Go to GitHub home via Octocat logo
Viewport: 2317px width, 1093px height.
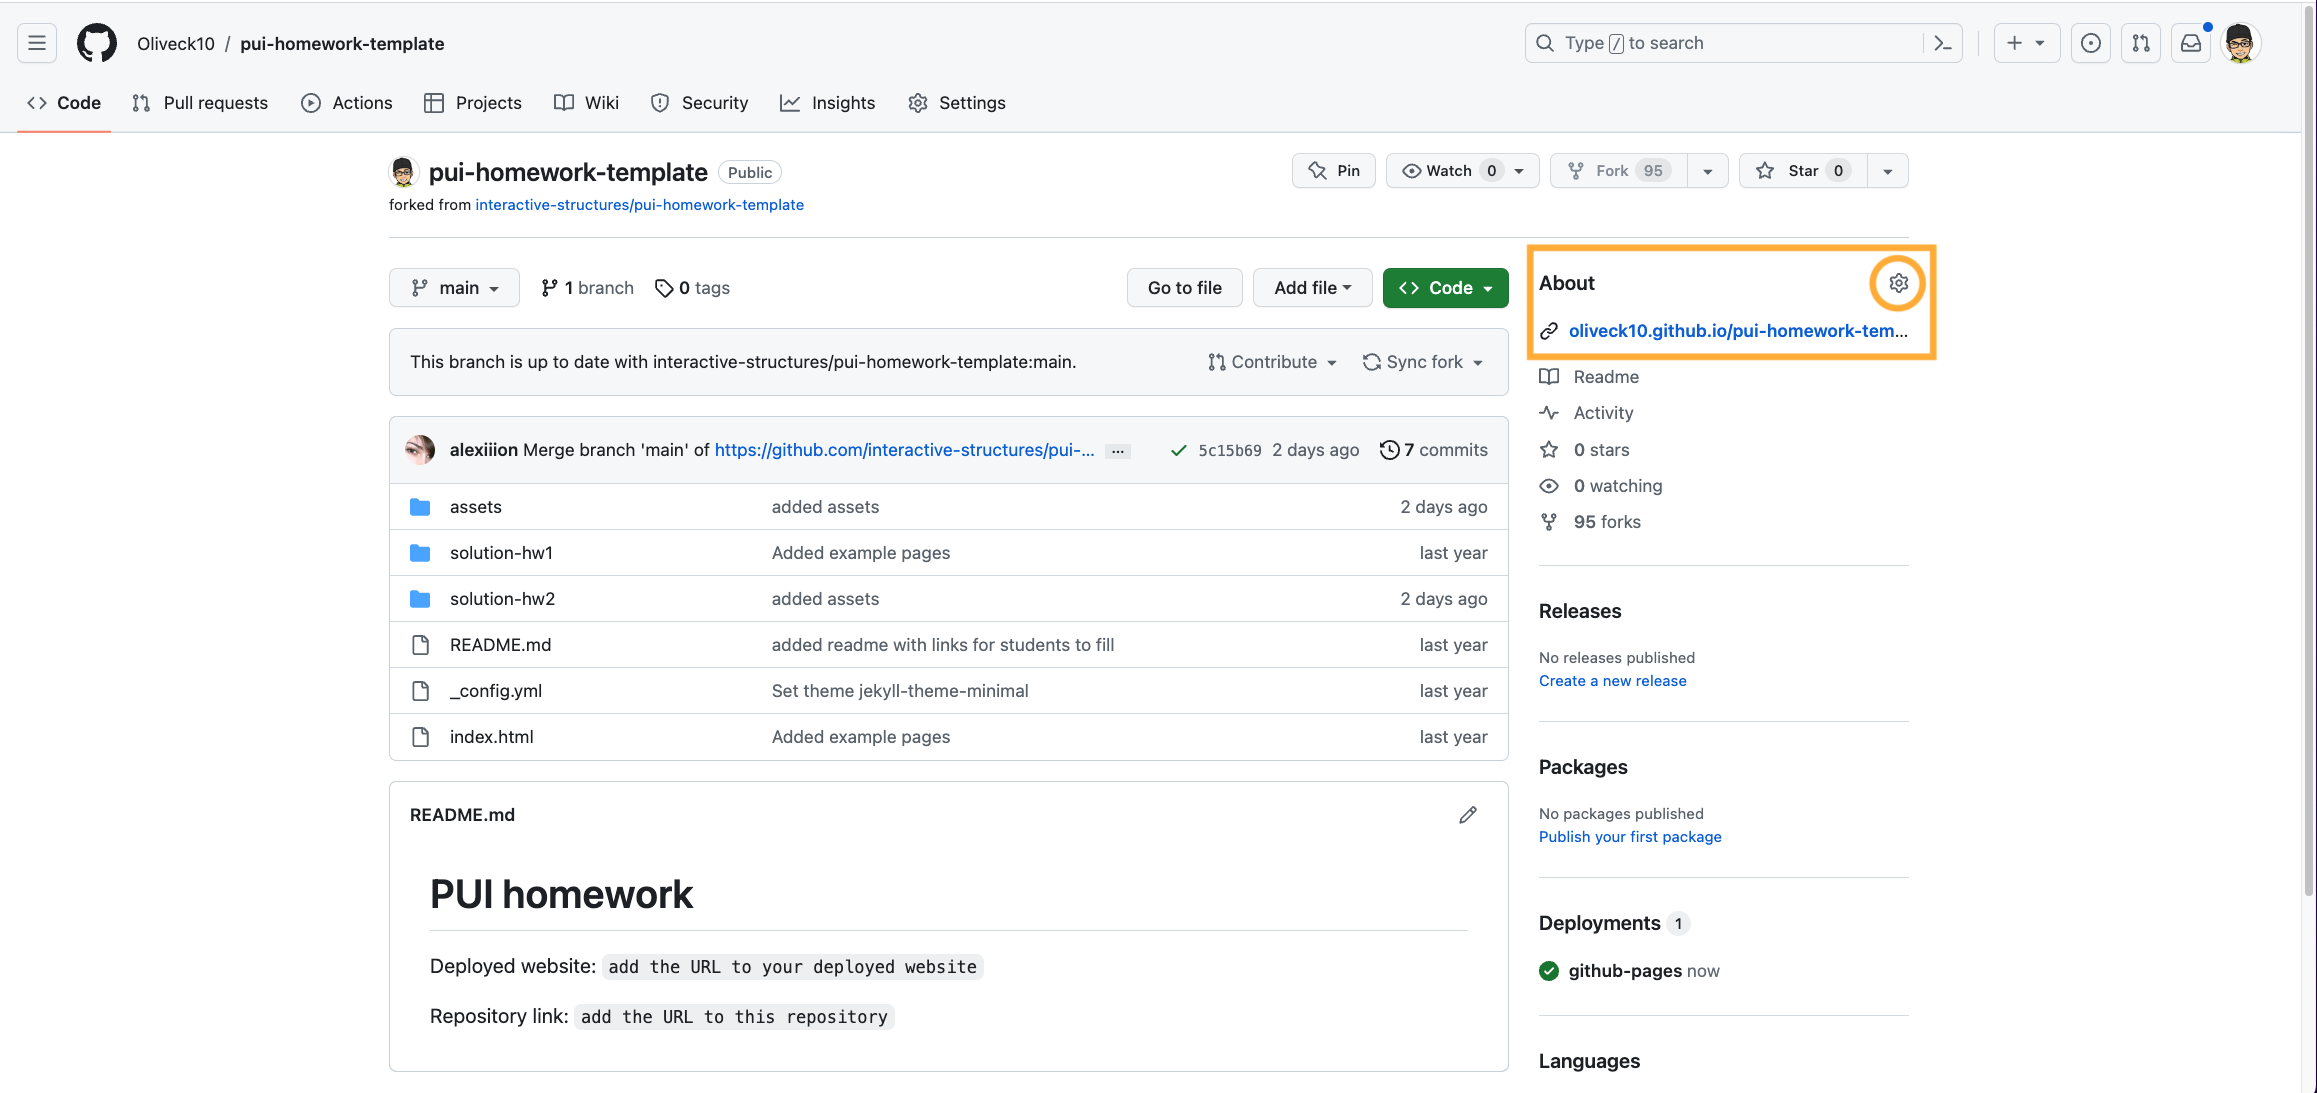click(x=97, y=43)
